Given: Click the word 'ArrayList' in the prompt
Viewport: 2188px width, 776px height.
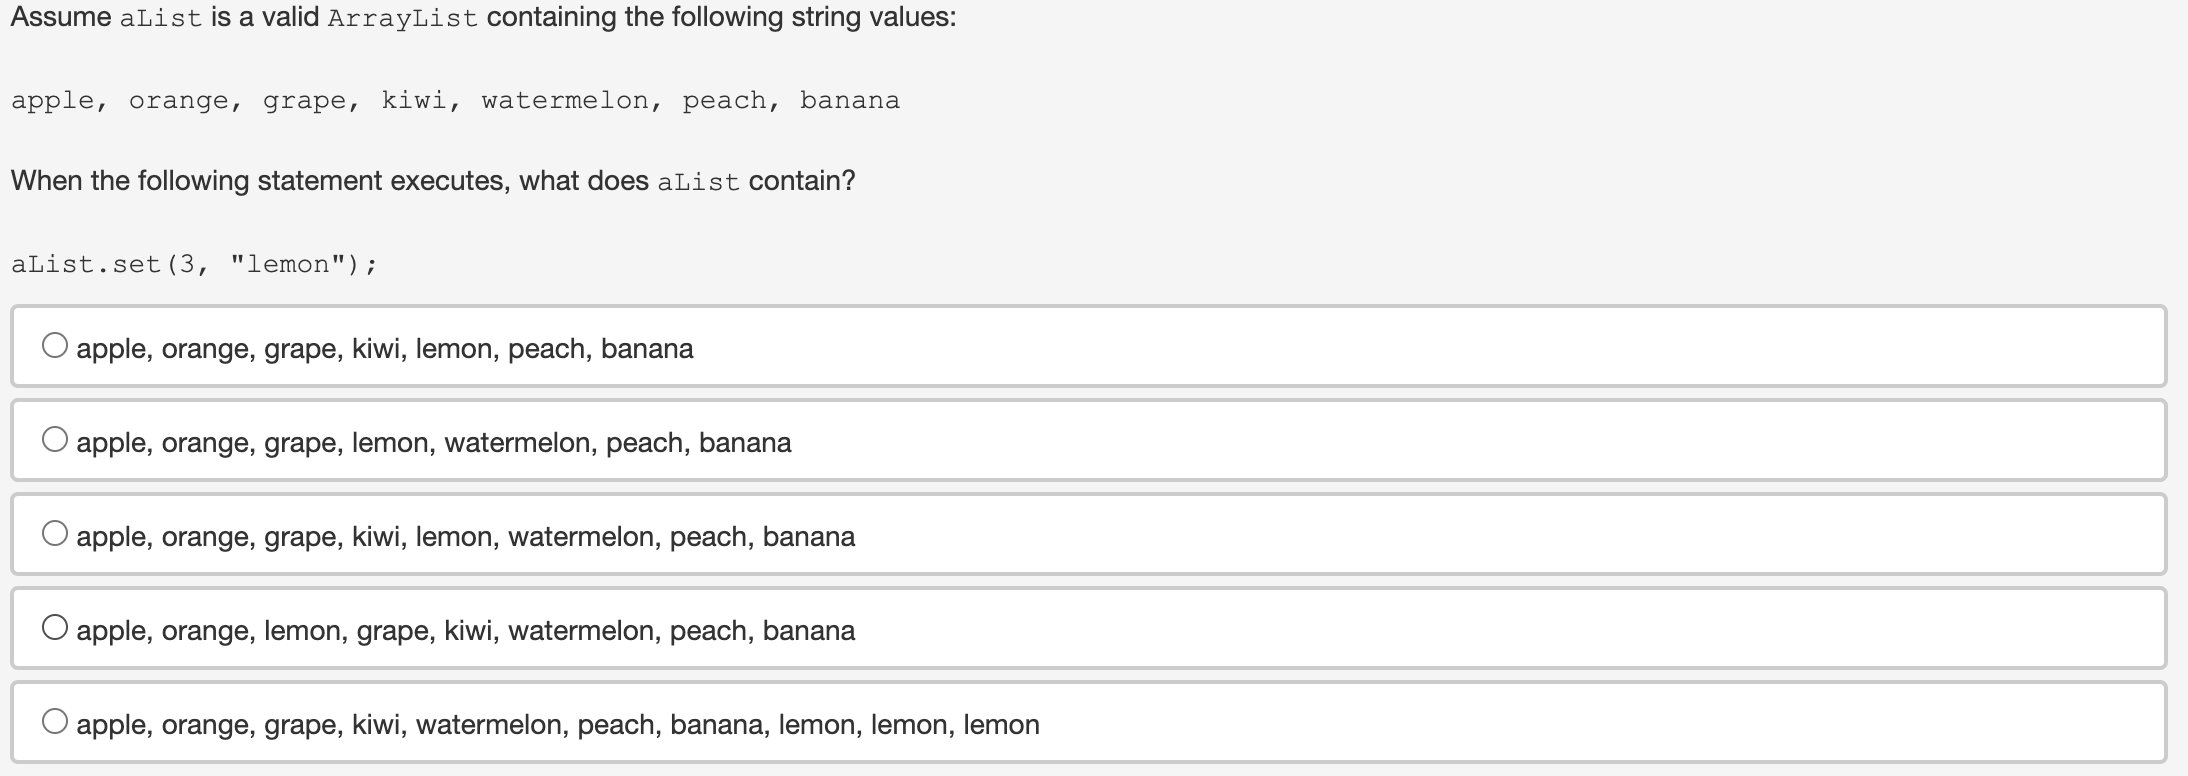Looking at the screenshot, I should click(400, 17).
